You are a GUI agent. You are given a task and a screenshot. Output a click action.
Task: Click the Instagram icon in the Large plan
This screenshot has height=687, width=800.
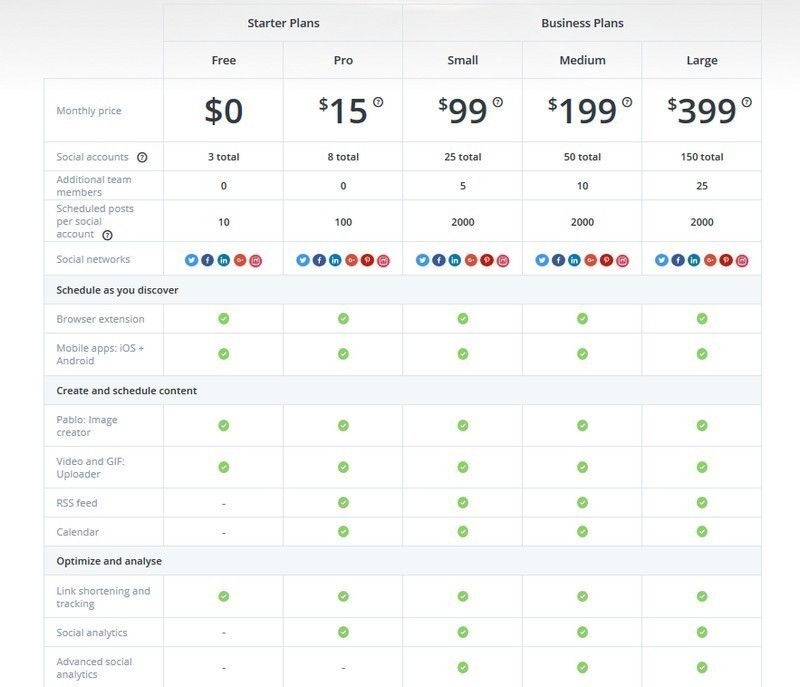(742, 261)
